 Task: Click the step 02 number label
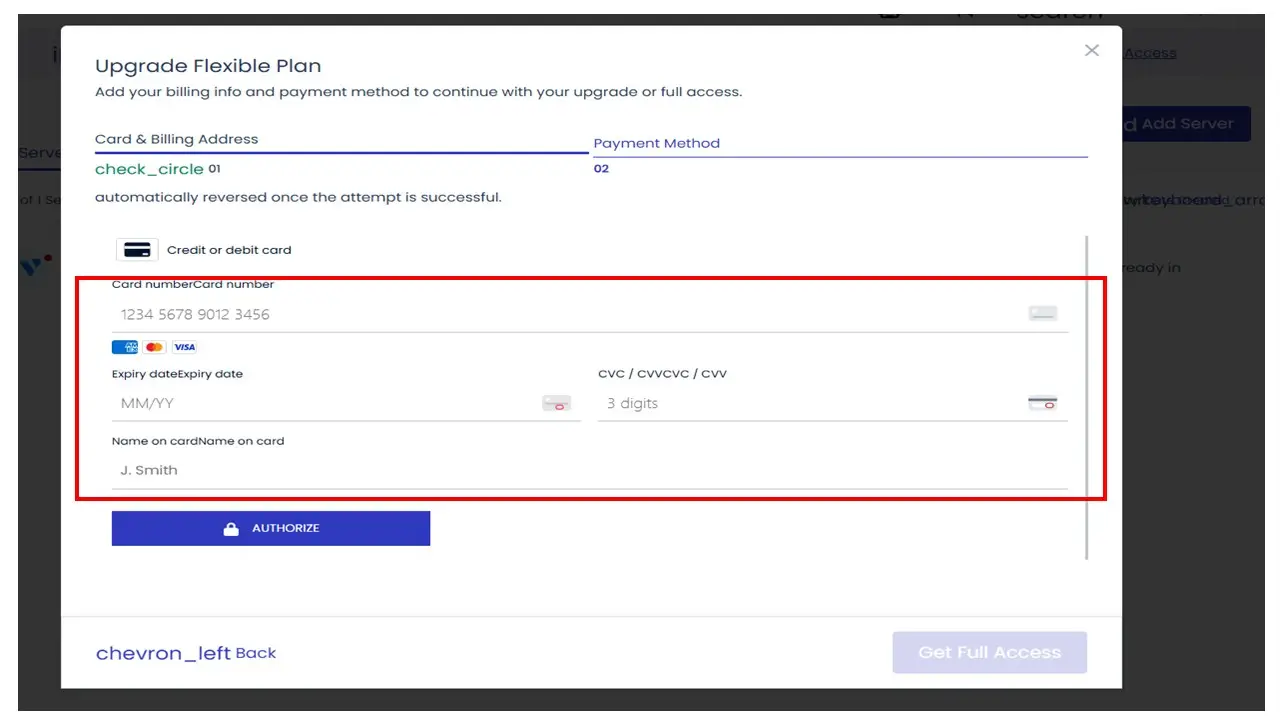(x=601, y=169)
